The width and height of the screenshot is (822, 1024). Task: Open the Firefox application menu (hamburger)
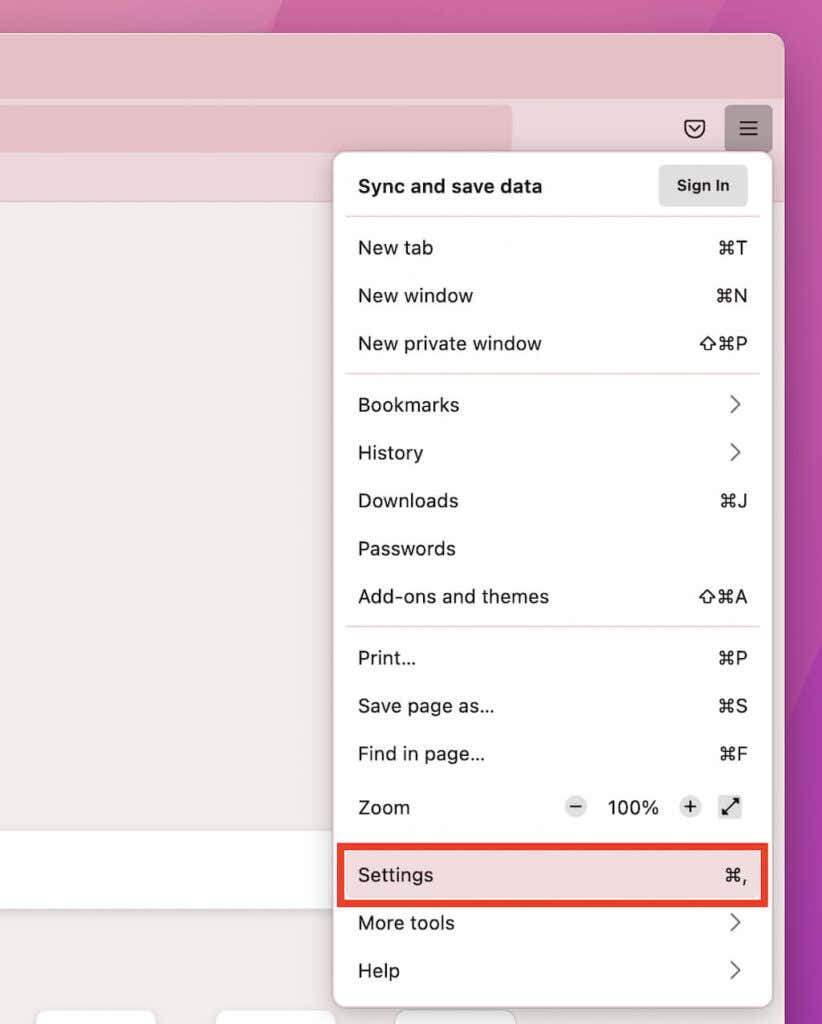click(748, 128)
